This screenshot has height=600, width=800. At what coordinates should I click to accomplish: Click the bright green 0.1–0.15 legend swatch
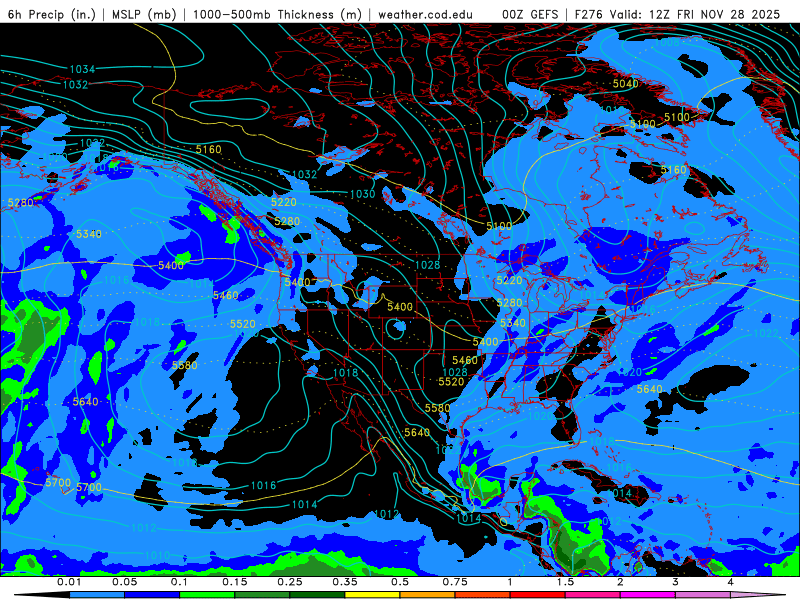[x=207, y=595]
